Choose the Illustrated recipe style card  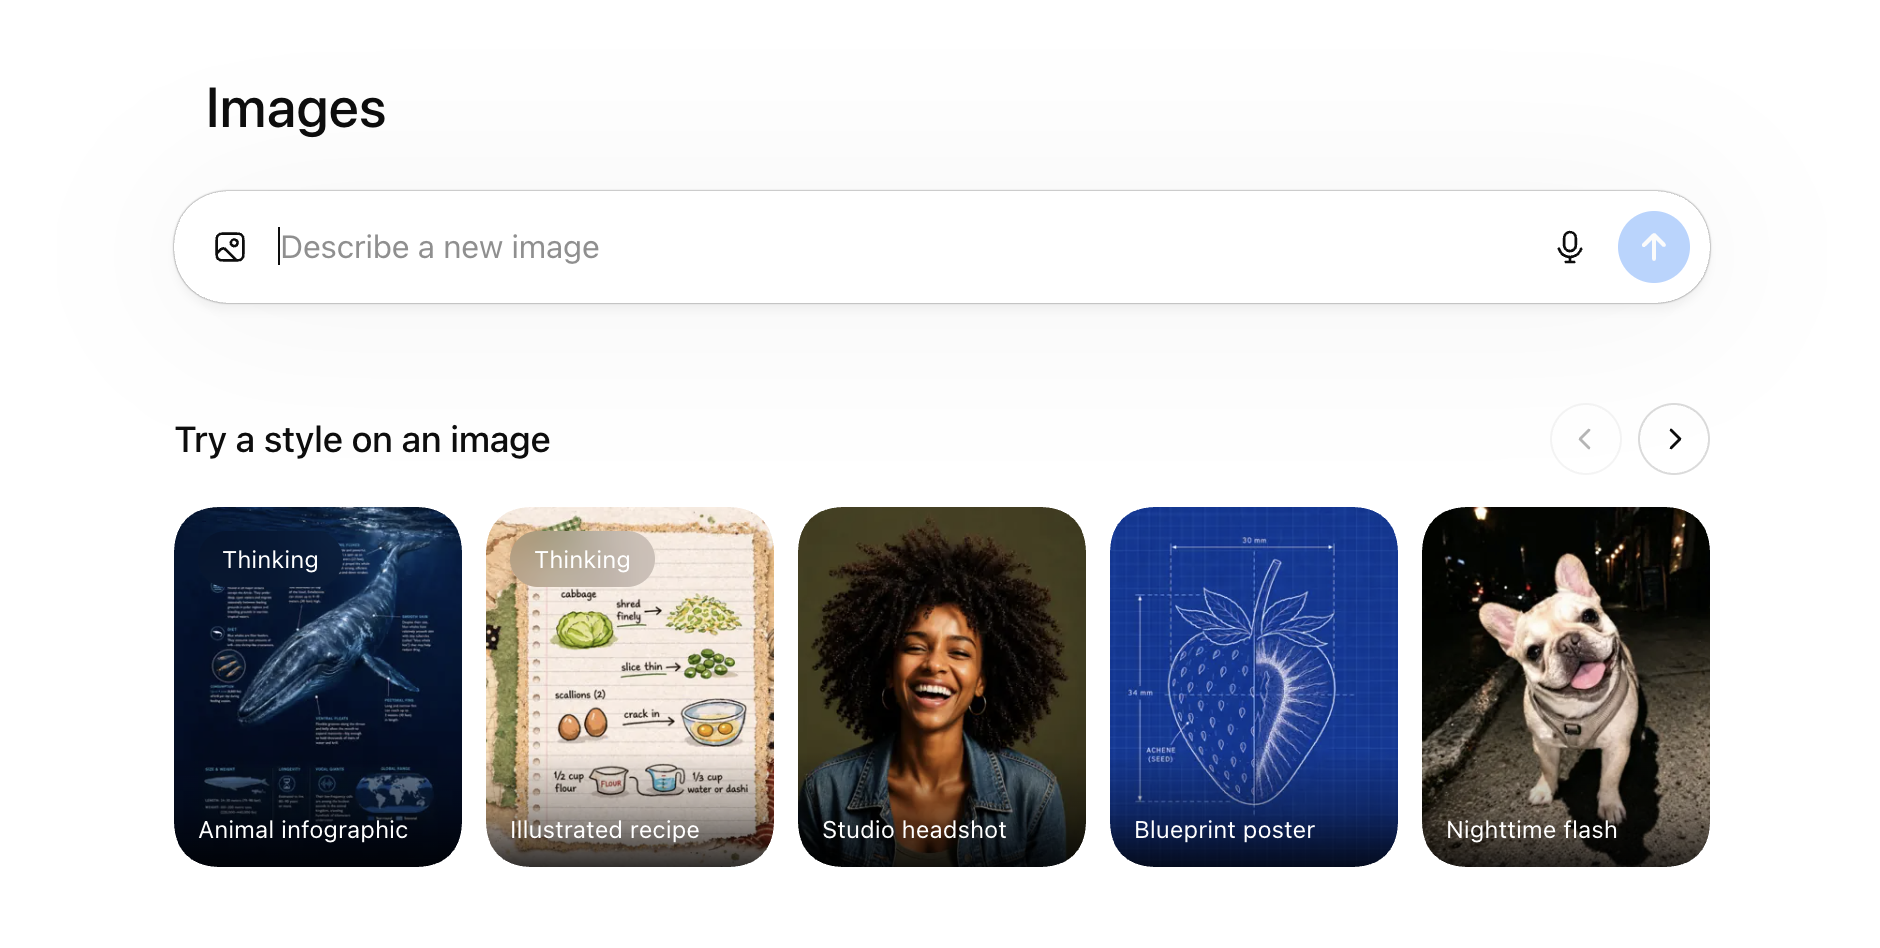(x=630, y=687)
